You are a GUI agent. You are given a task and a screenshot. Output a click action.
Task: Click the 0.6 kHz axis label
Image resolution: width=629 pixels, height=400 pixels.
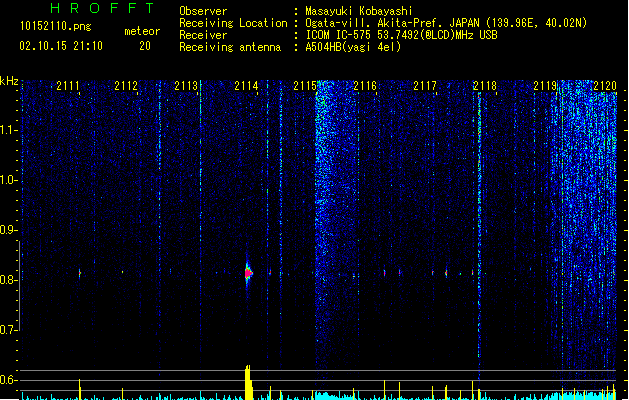pyautogui.click(x=8, y=380)
